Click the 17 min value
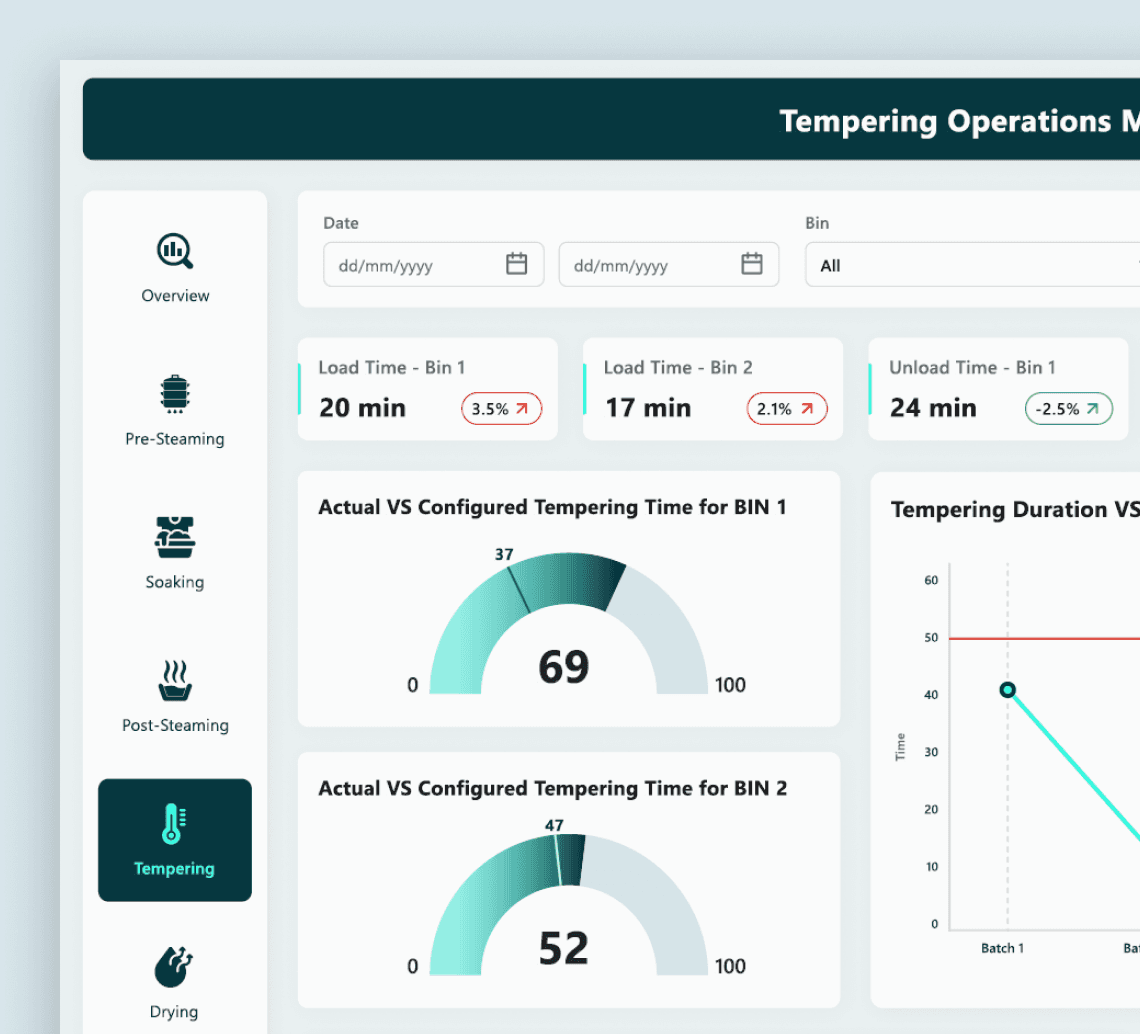This screenshot has width=1140, height=1034. tap(649, 408)
